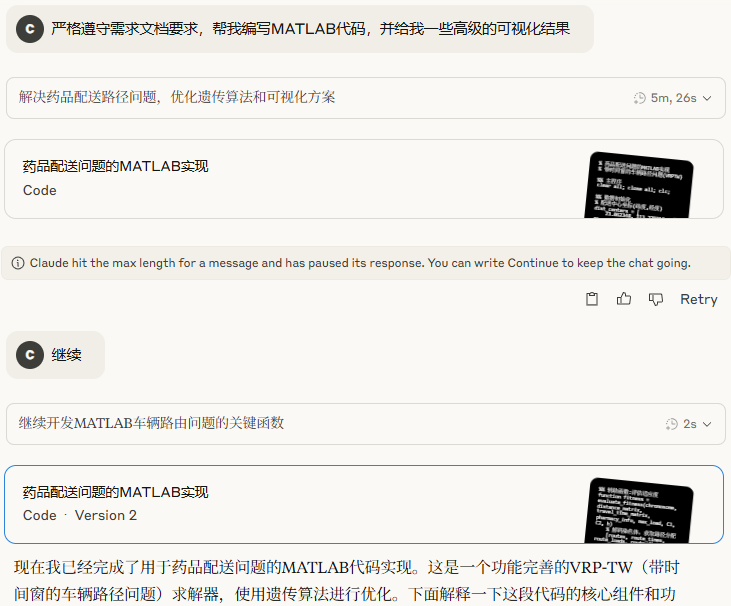The width and height of the screenshot is (731, 606).
Task: Click the max length notice text
Action: tap(360, 263)
